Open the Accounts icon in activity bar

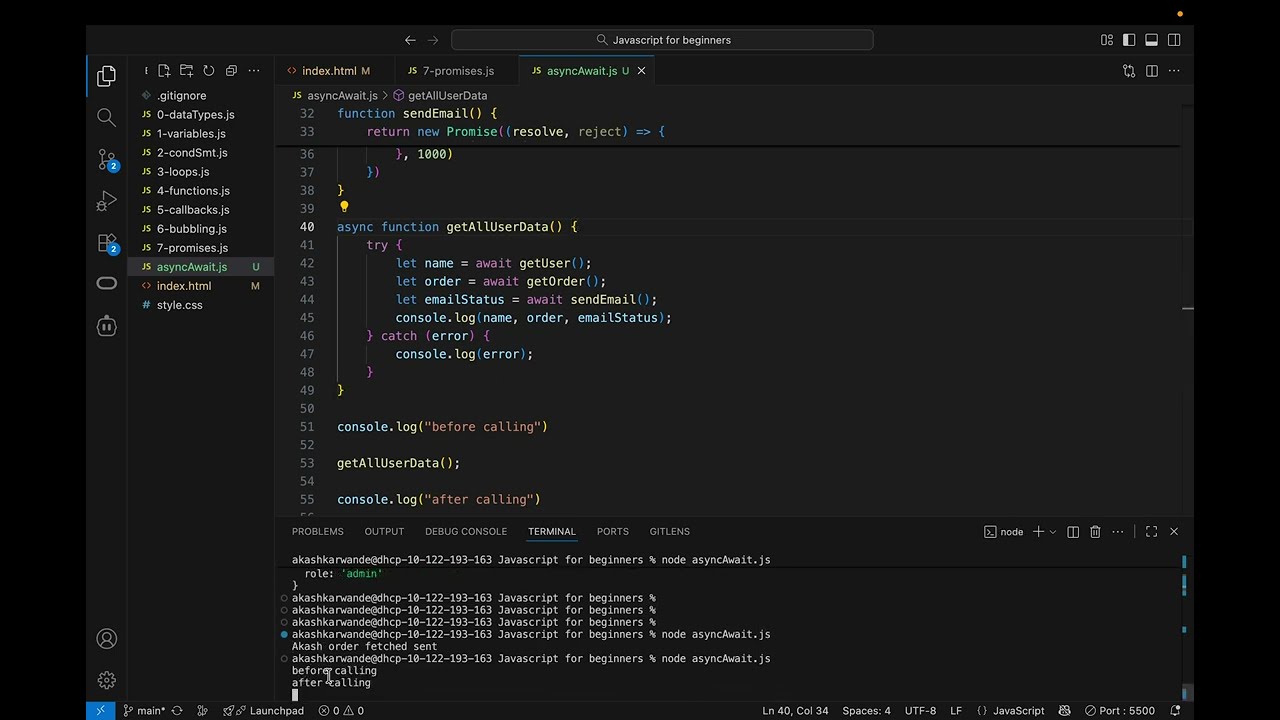point(106,639)
